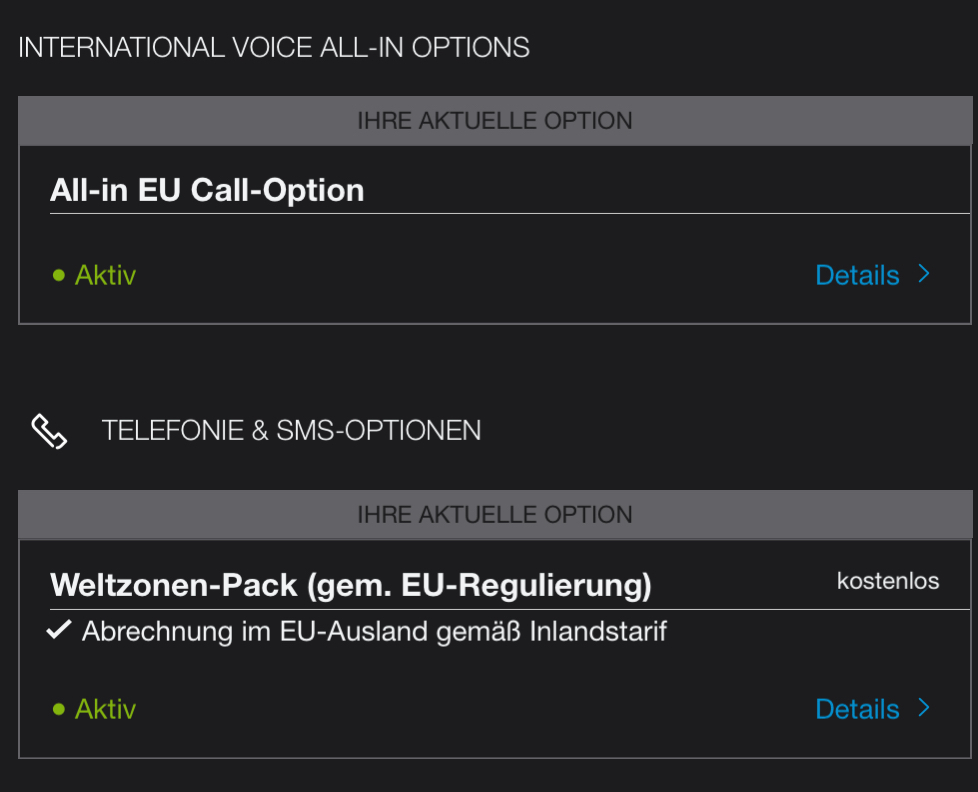Click the All-in EU Call-Option card body
The width and height of the screenshot is (978, 792).
495,234
